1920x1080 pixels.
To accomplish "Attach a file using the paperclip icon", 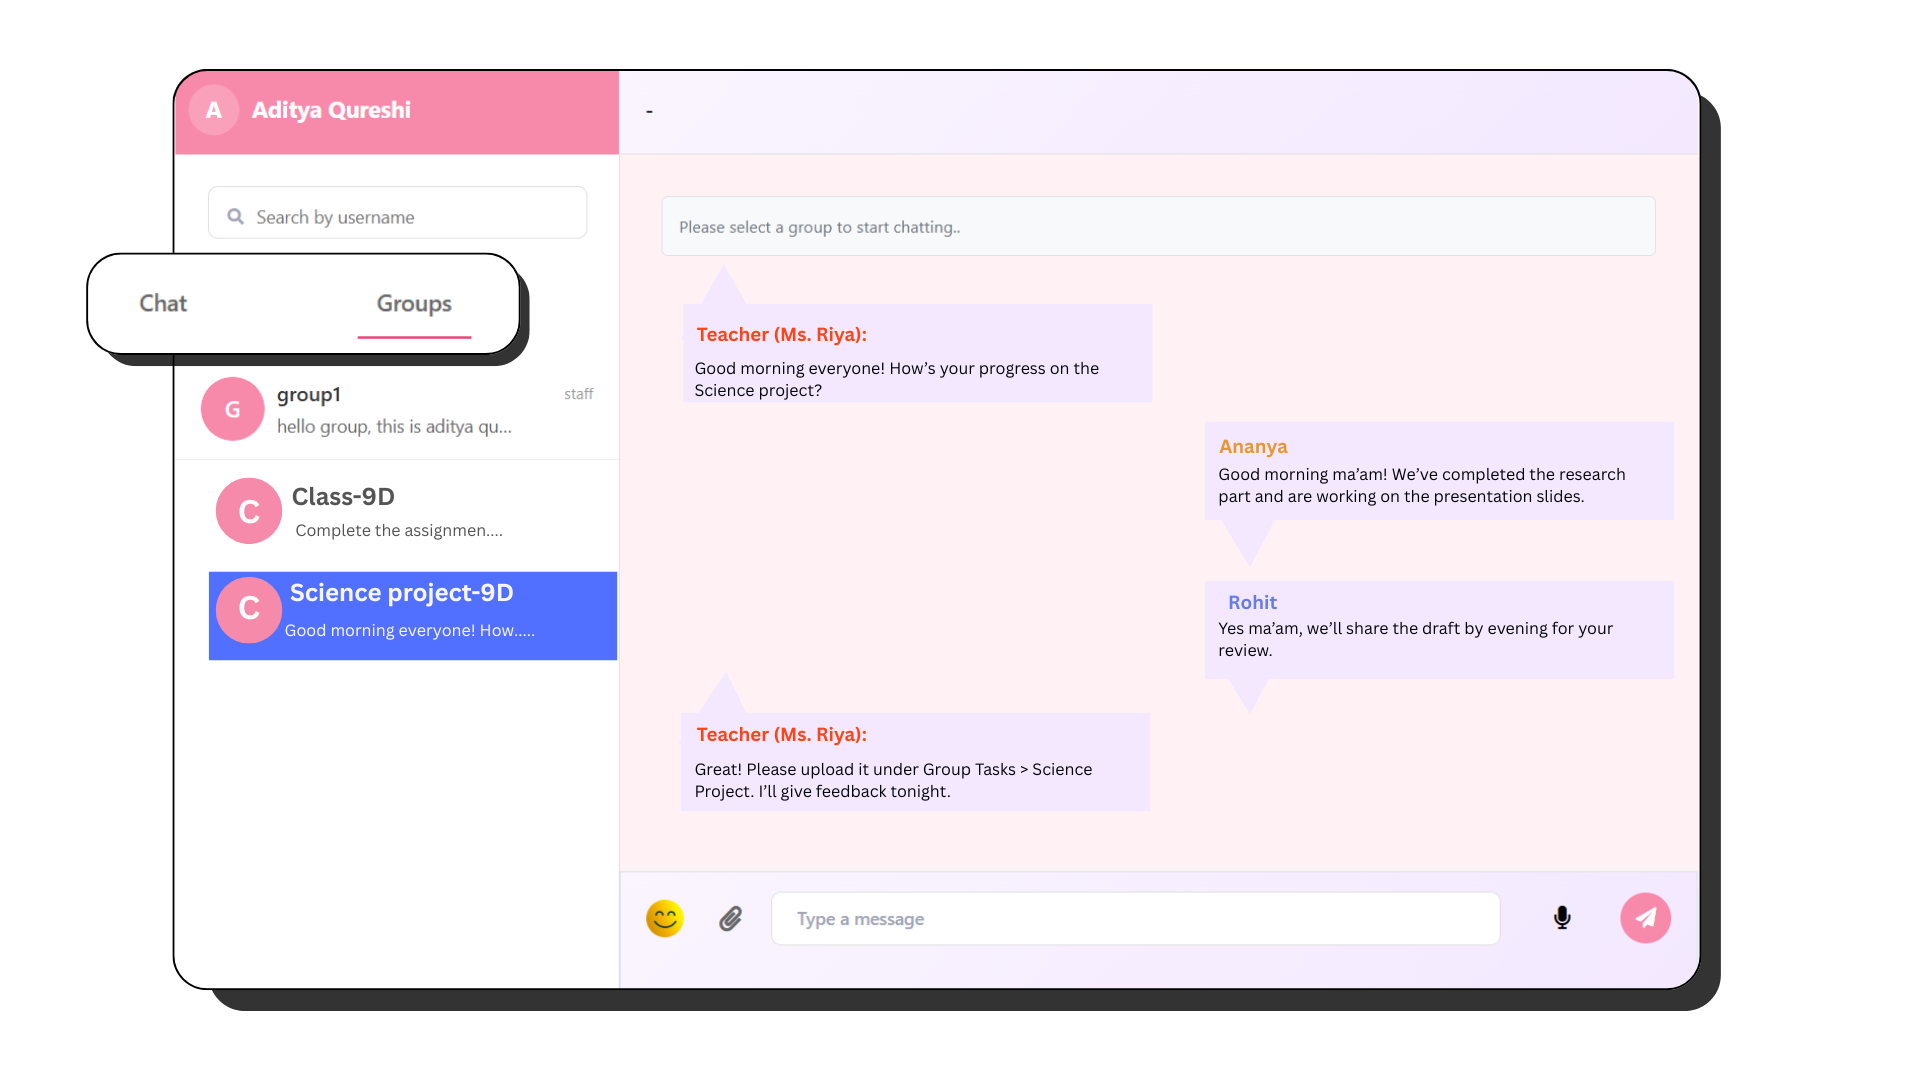I will [731, 918].
